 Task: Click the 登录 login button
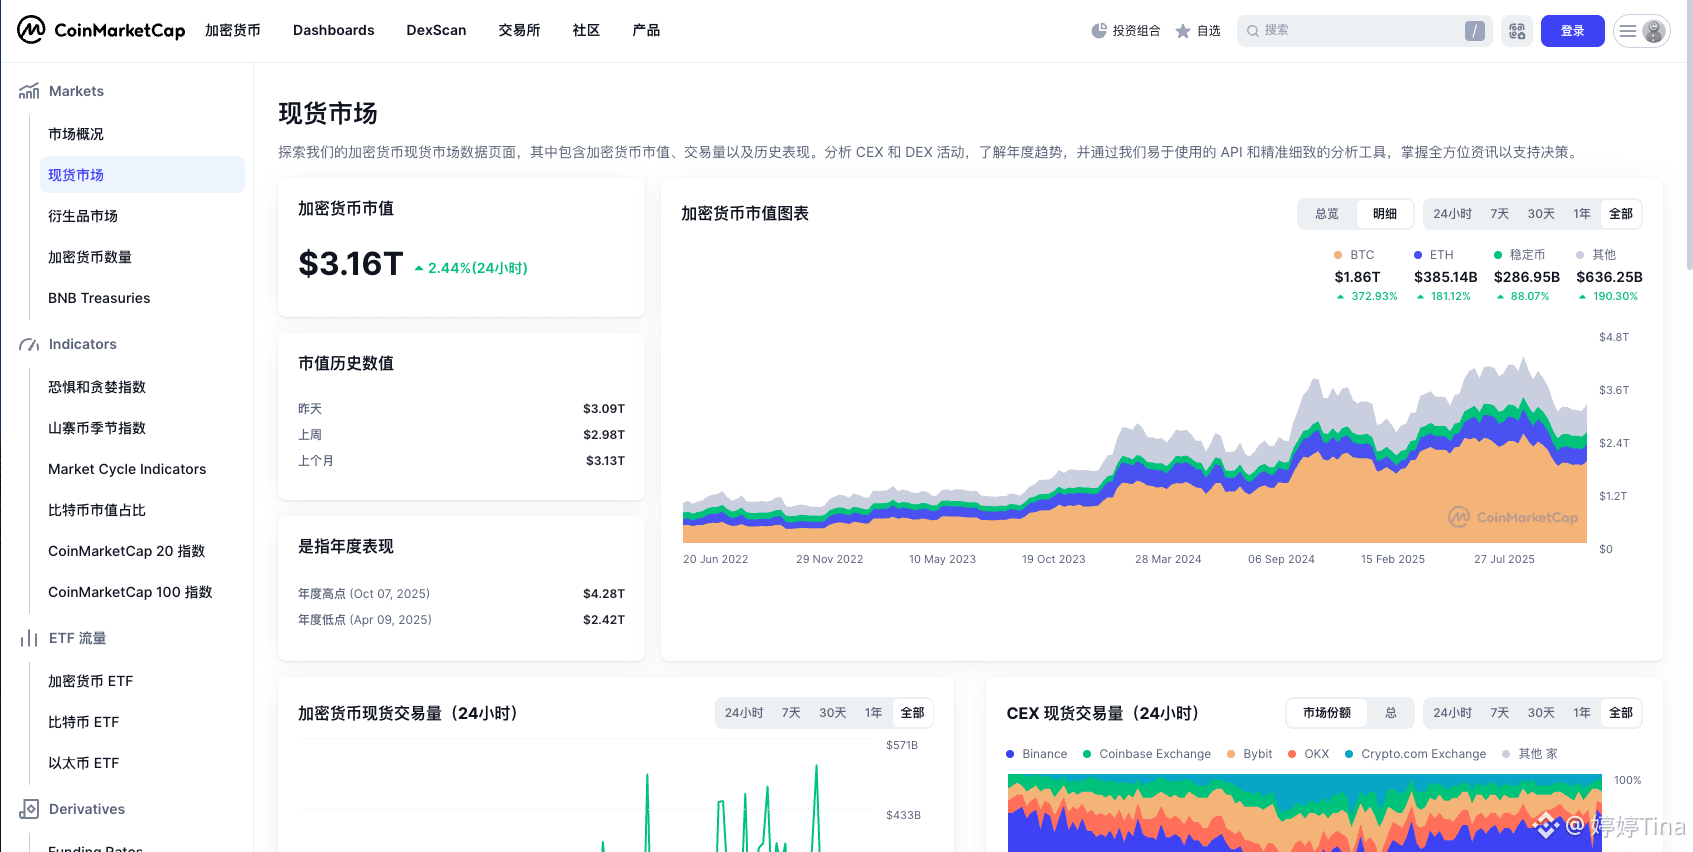click(x=1573, y=31)
